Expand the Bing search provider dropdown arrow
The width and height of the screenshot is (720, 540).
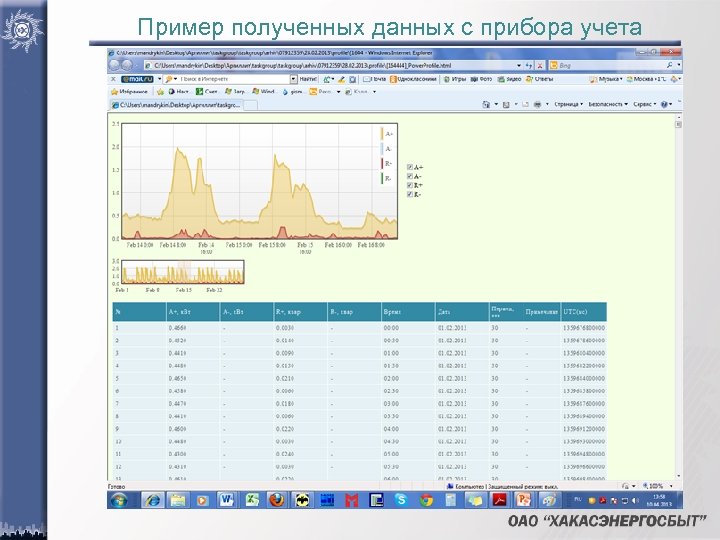click(x=679, y=65)
